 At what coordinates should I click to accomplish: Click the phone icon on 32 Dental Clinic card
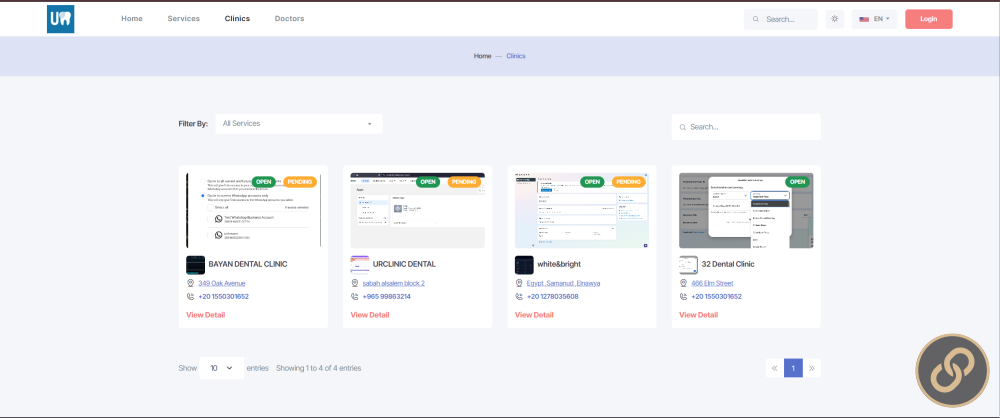tap(683, 297)
